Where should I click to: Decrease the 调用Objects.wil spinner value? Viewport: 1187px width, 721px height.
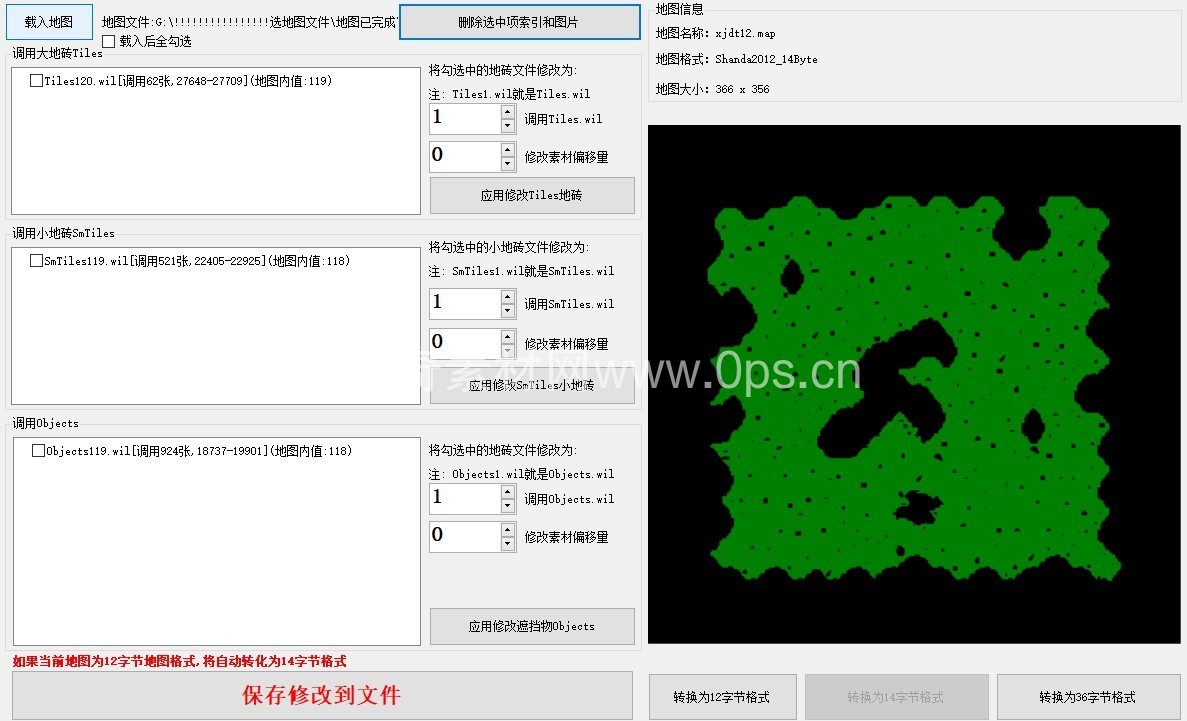click(x=508, y=506)
